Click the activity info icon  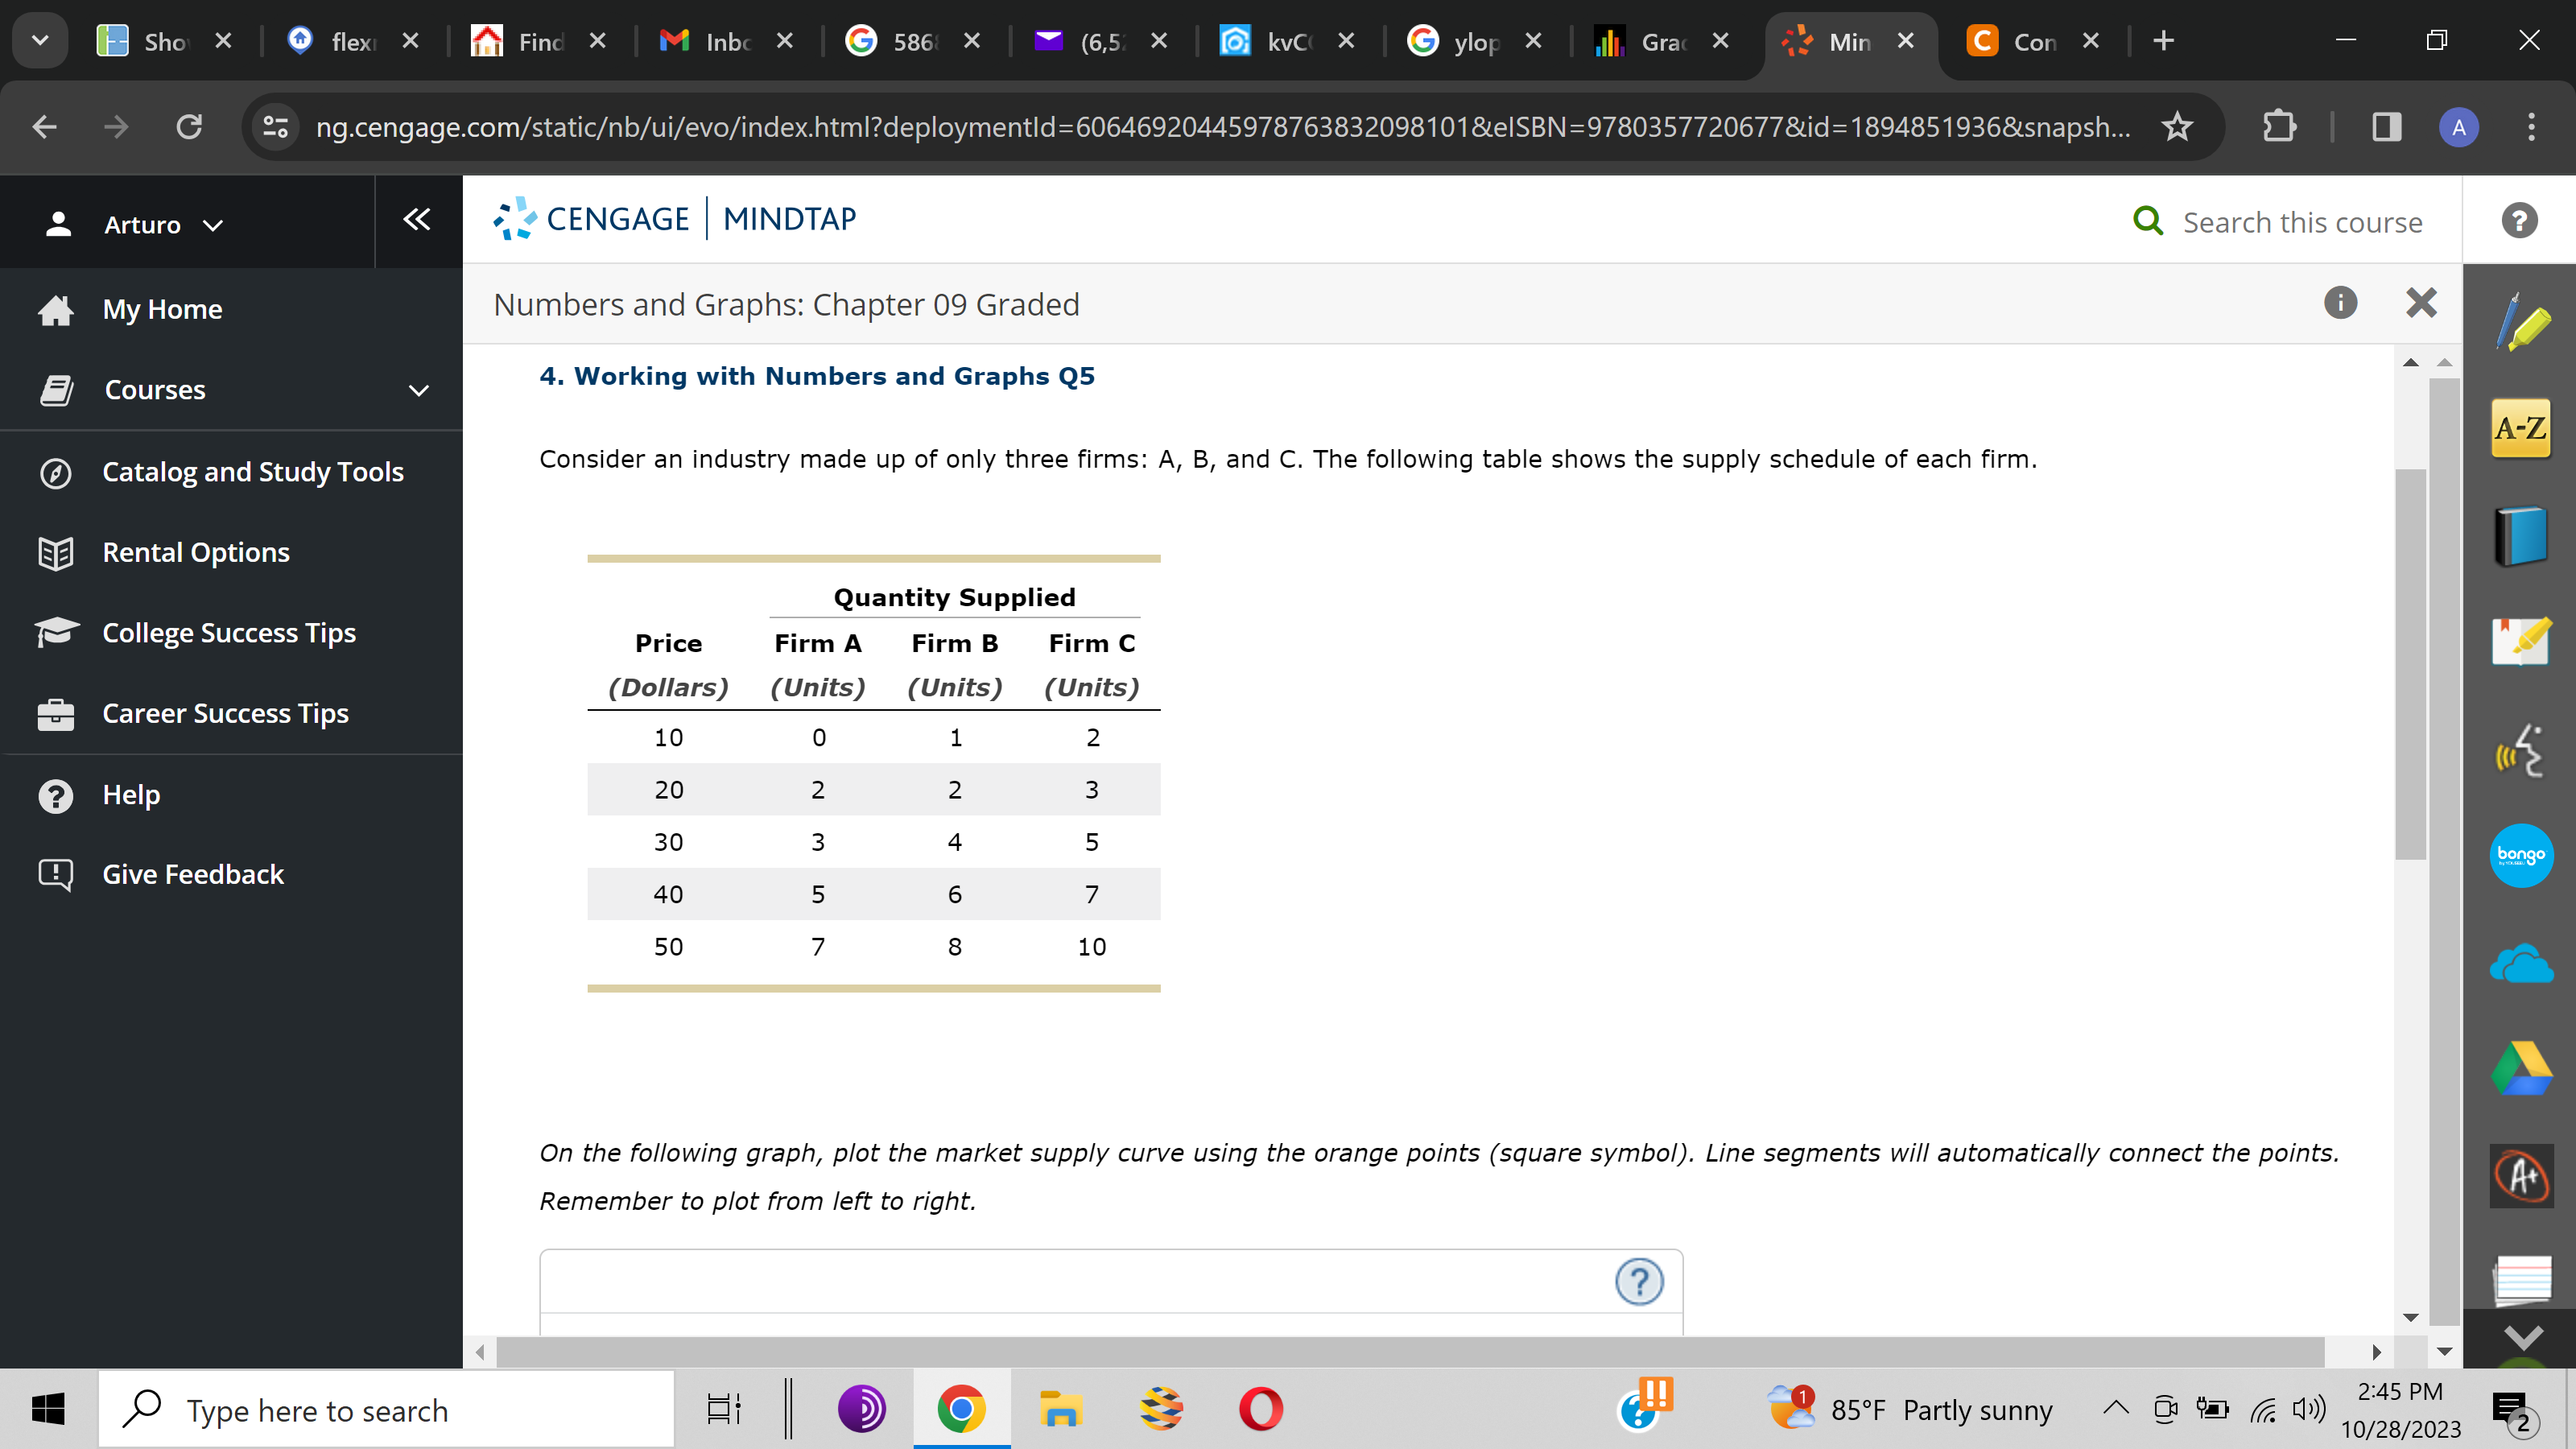tap(2340, 303)
